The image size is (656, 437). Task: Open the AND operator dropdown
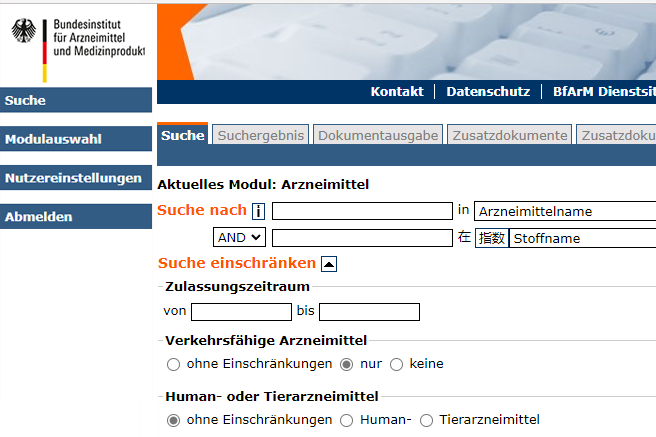(x=240, y=238)
